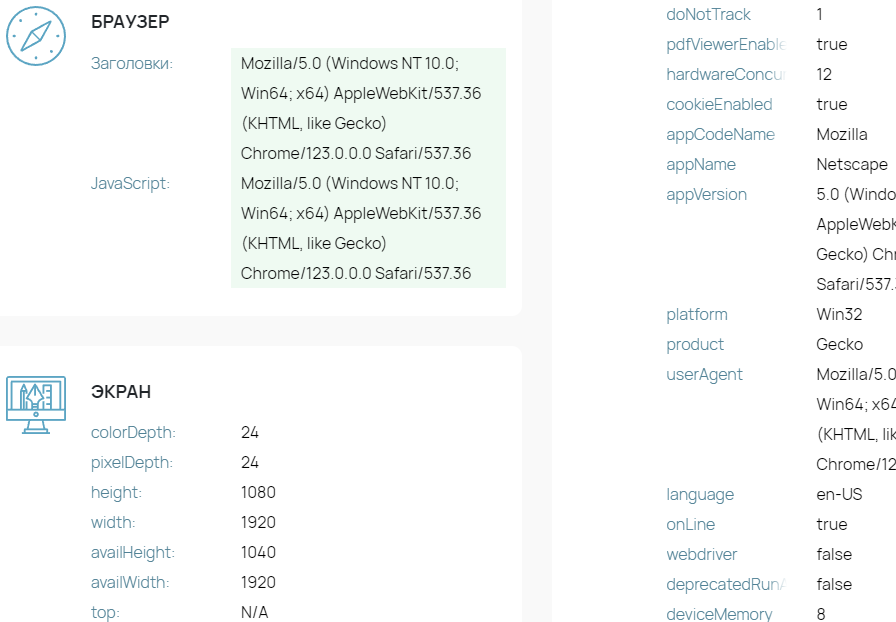Viewport: 896px width, 622px height.
Task: Click the userAgent property label
Action: coord(705,374)
